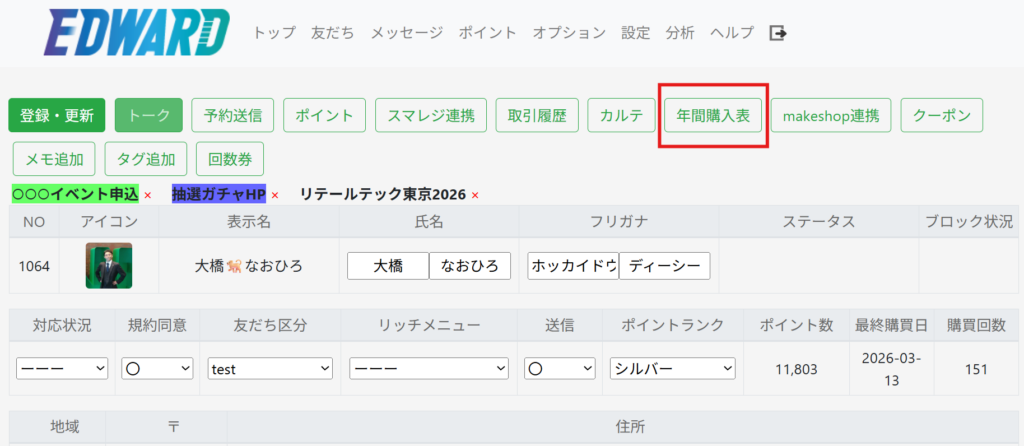Open the 友だち menu

[333, 33]
